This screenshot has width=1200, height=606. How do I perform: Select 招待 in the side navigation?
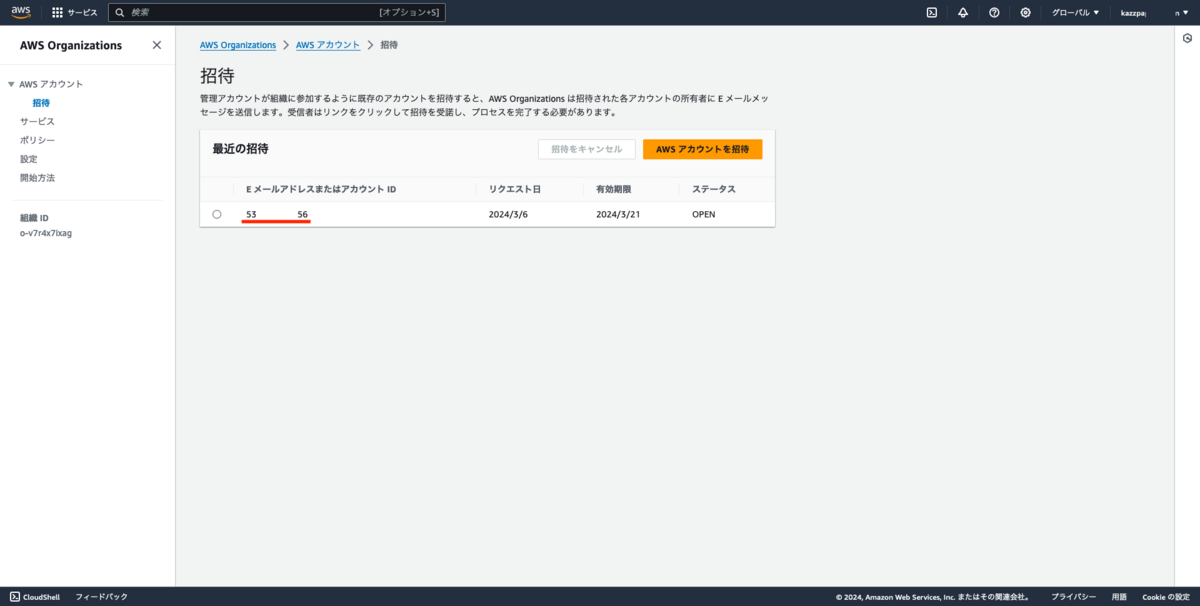click(x=40, y=103)
